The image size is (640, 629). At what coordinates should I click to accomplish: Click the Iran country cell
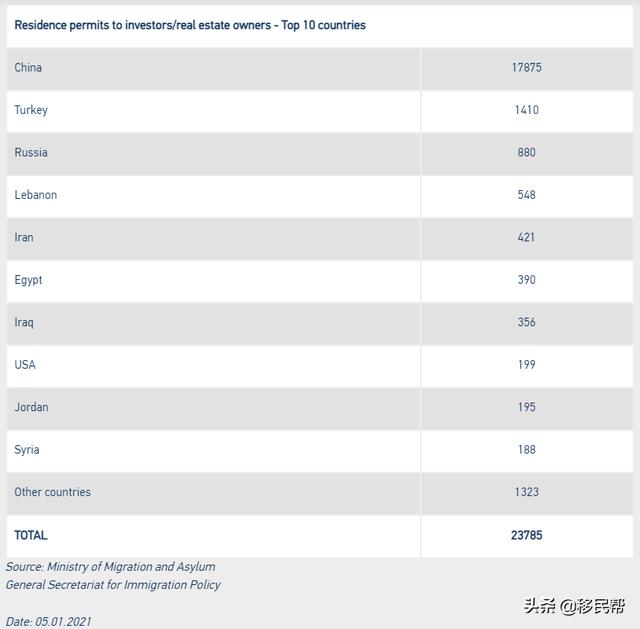[24, 238]
